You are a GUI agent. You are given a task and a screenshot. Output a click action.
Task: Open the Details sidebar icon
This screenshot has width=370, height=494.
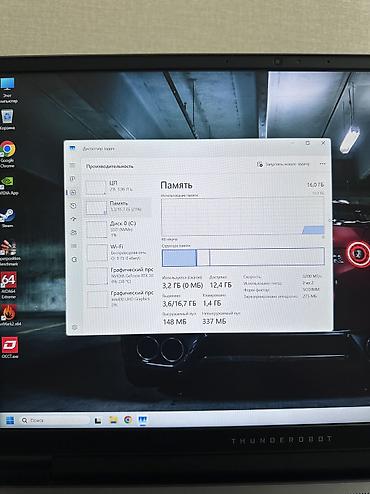tap(74, 246)
